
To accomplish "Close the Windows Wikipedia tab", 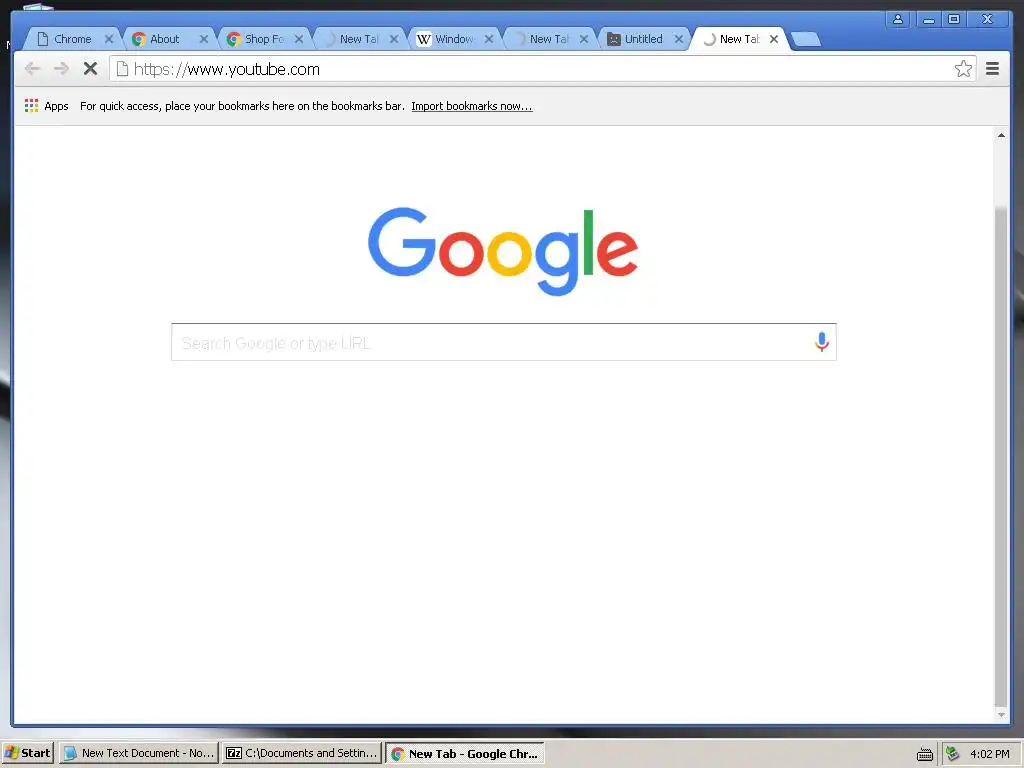I will pyautogui.click(x=488, y=39).
